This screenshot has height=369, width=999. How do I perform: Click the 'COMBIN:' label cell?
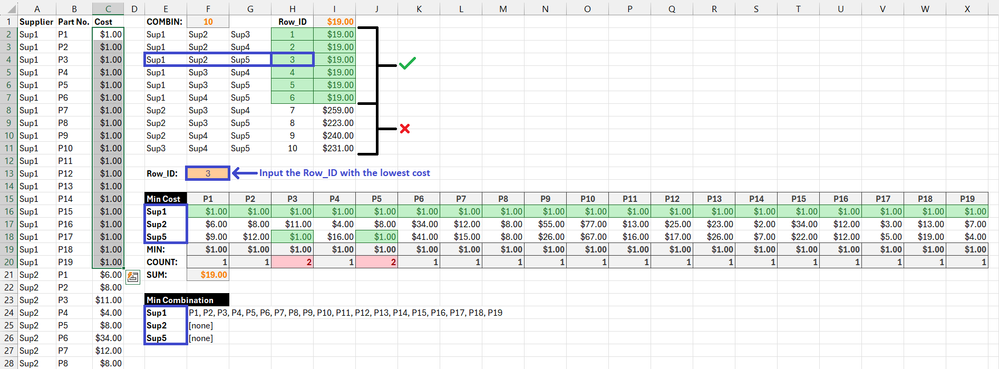[x=166, y=21]
